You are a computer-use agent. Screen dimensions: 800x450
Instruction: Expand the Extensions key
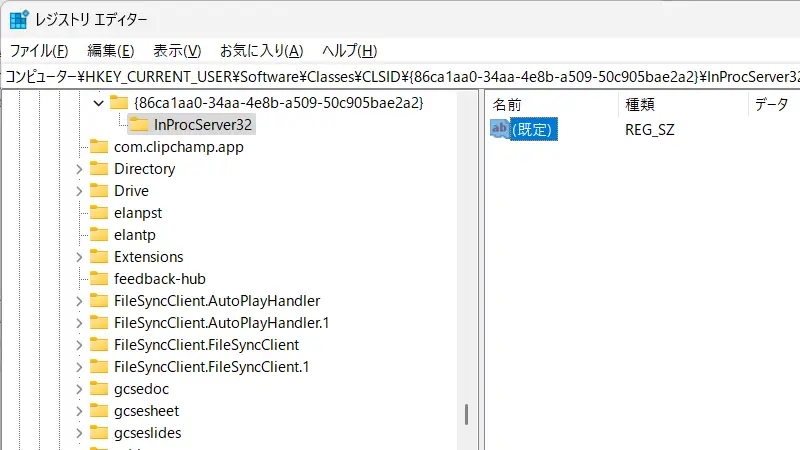(x=79, y=257)
